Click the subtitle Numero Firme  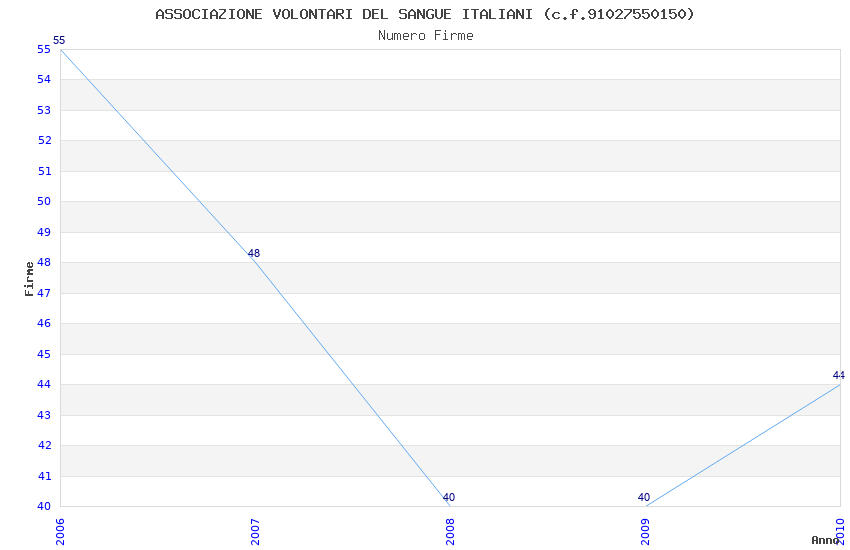click(426, 36)
